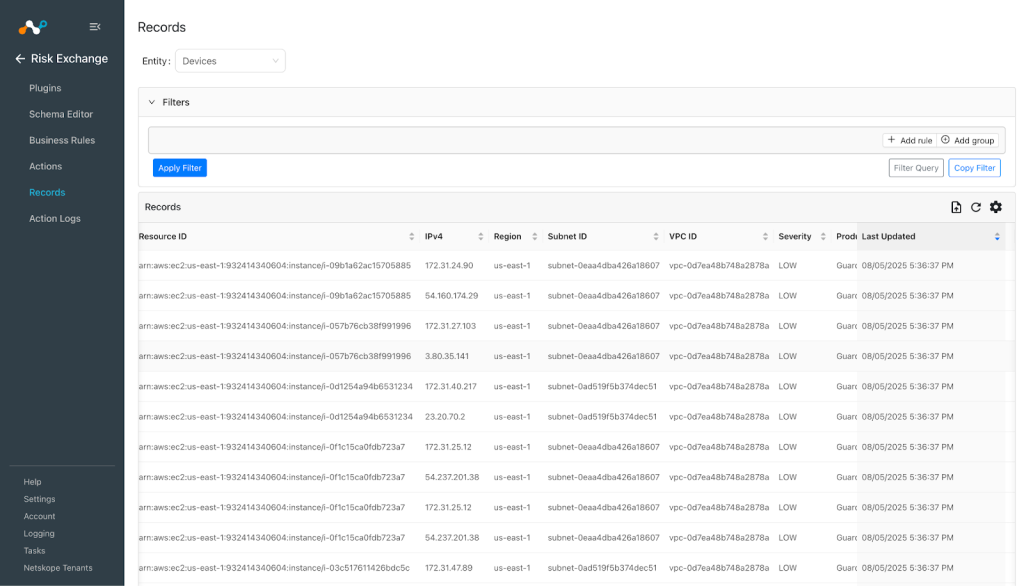Click the subnet cell in the 172.31.40.217 row
The image size is (1024, 586).
click(x=602, y=387)
